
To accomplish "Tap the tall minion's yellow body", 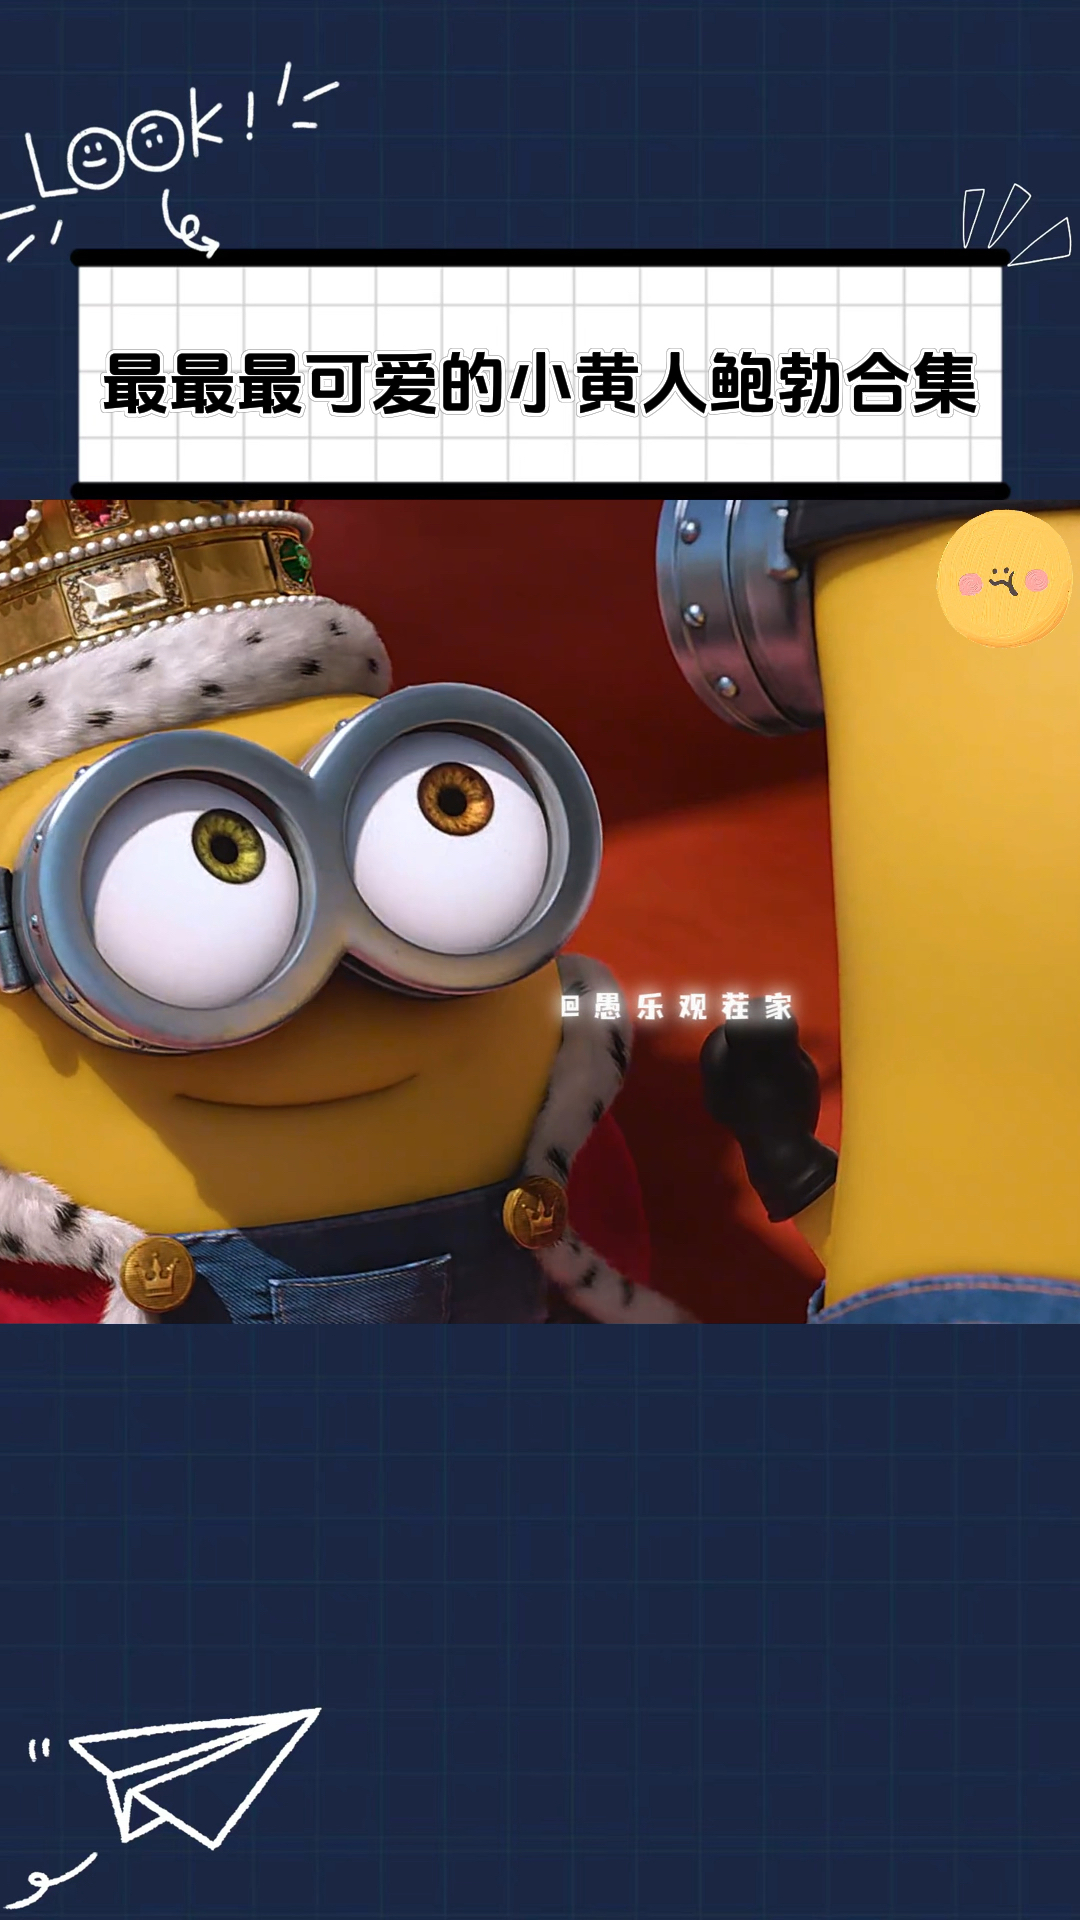I will pos(950,950).
